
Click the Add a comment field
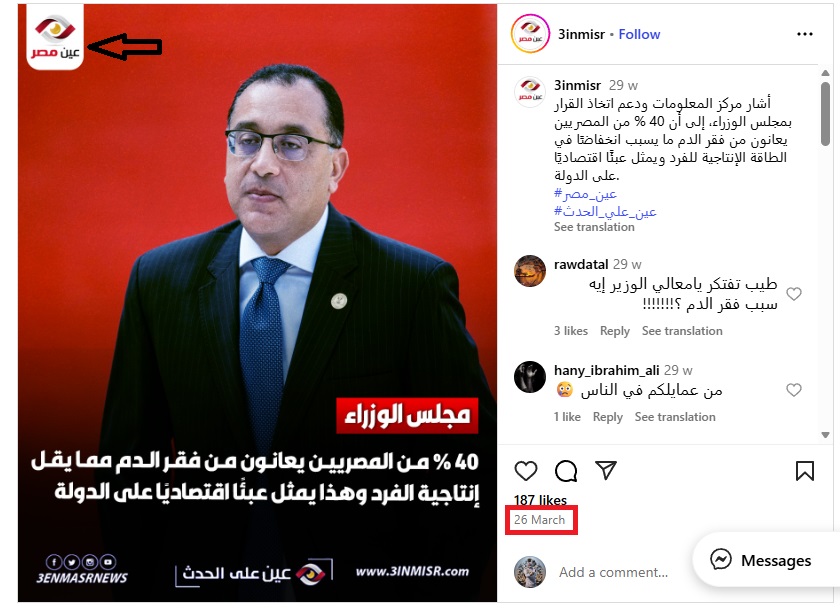613,572
